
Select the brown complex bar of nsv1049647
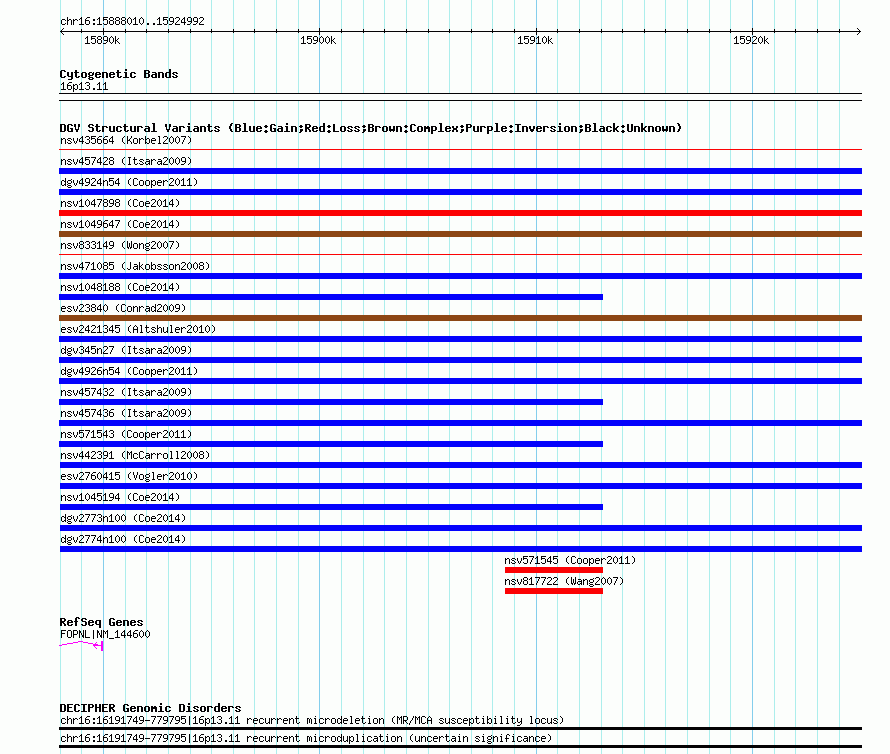[460, 234]
